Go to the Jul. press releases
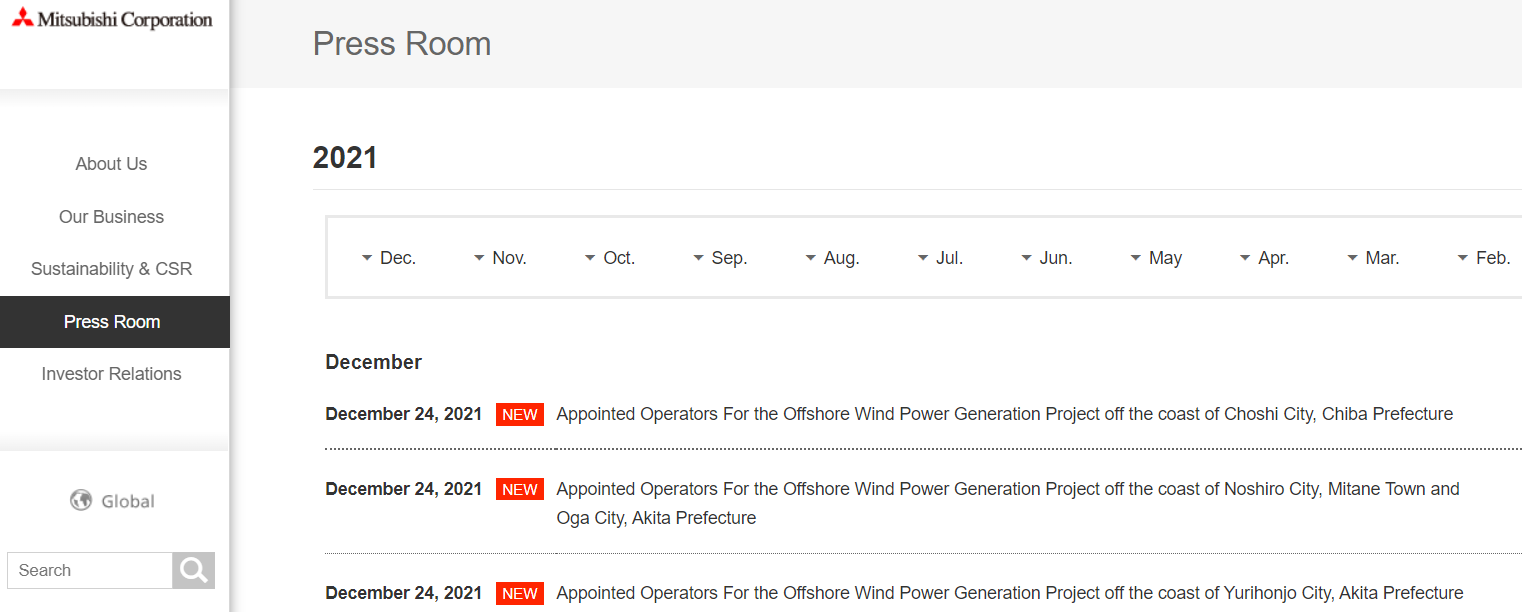The height and width of the screenshot is (612, 1522). [940, 258]
